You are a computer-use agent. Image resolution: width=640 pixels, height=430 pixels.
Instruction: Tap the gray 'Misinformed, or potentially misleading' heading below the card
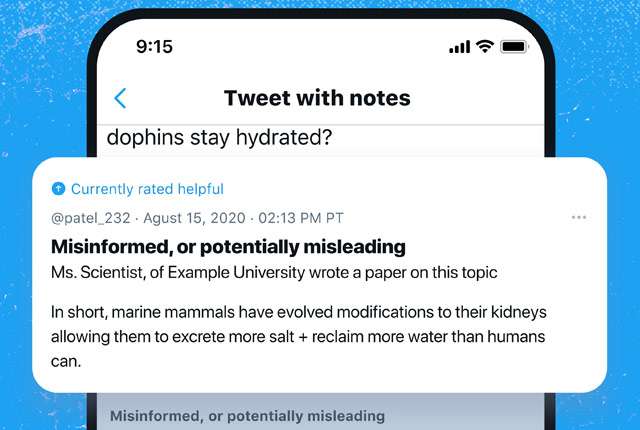point(247,416)
